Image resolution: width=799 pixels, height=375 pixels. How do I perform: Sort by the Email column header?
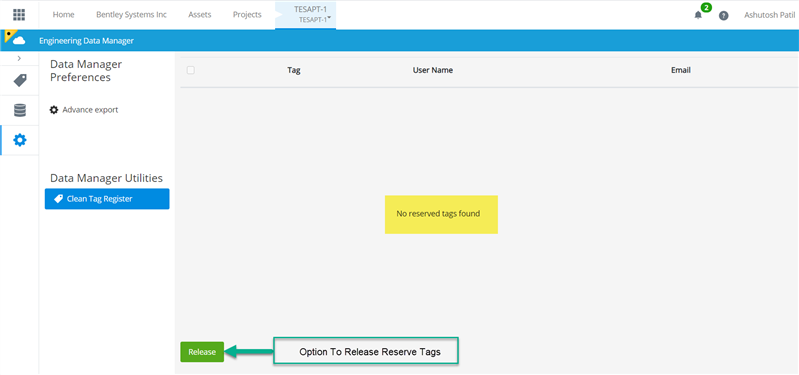(681, 70)
